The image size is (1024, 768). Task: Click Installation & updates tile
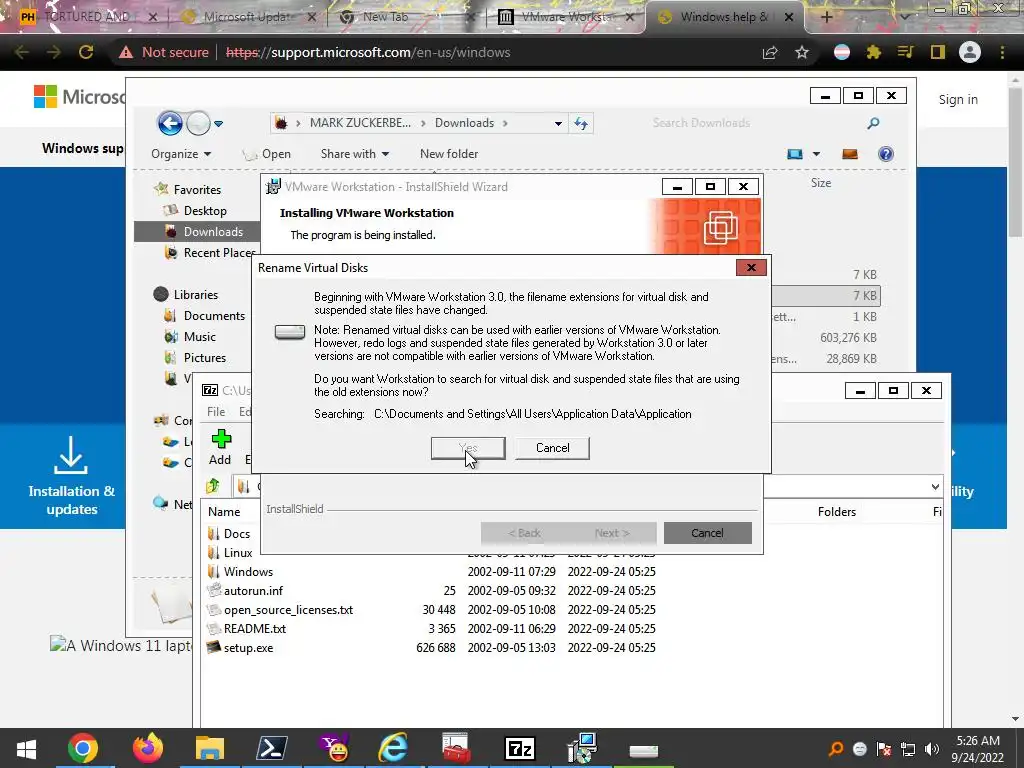71,477
